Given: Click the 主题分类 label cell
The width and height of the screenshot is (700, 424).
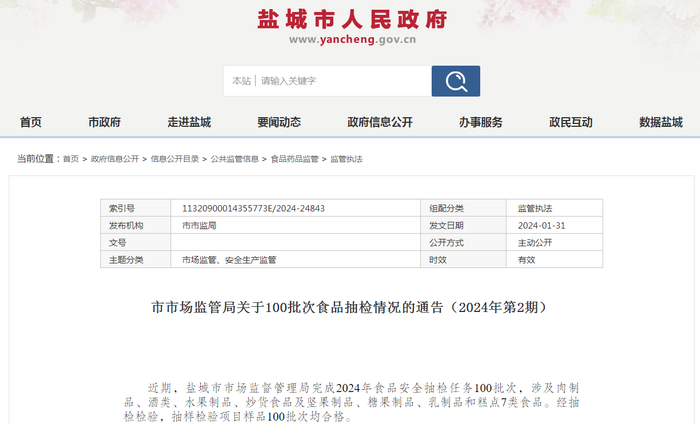Looking at the screenshot, I should [136, 260].
